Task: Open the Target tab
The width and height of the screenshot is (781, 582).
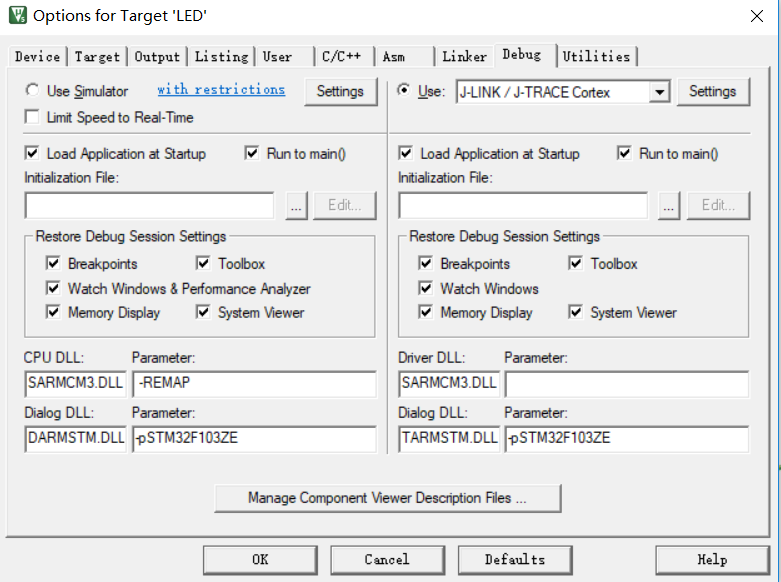Action: coord(97,57)
